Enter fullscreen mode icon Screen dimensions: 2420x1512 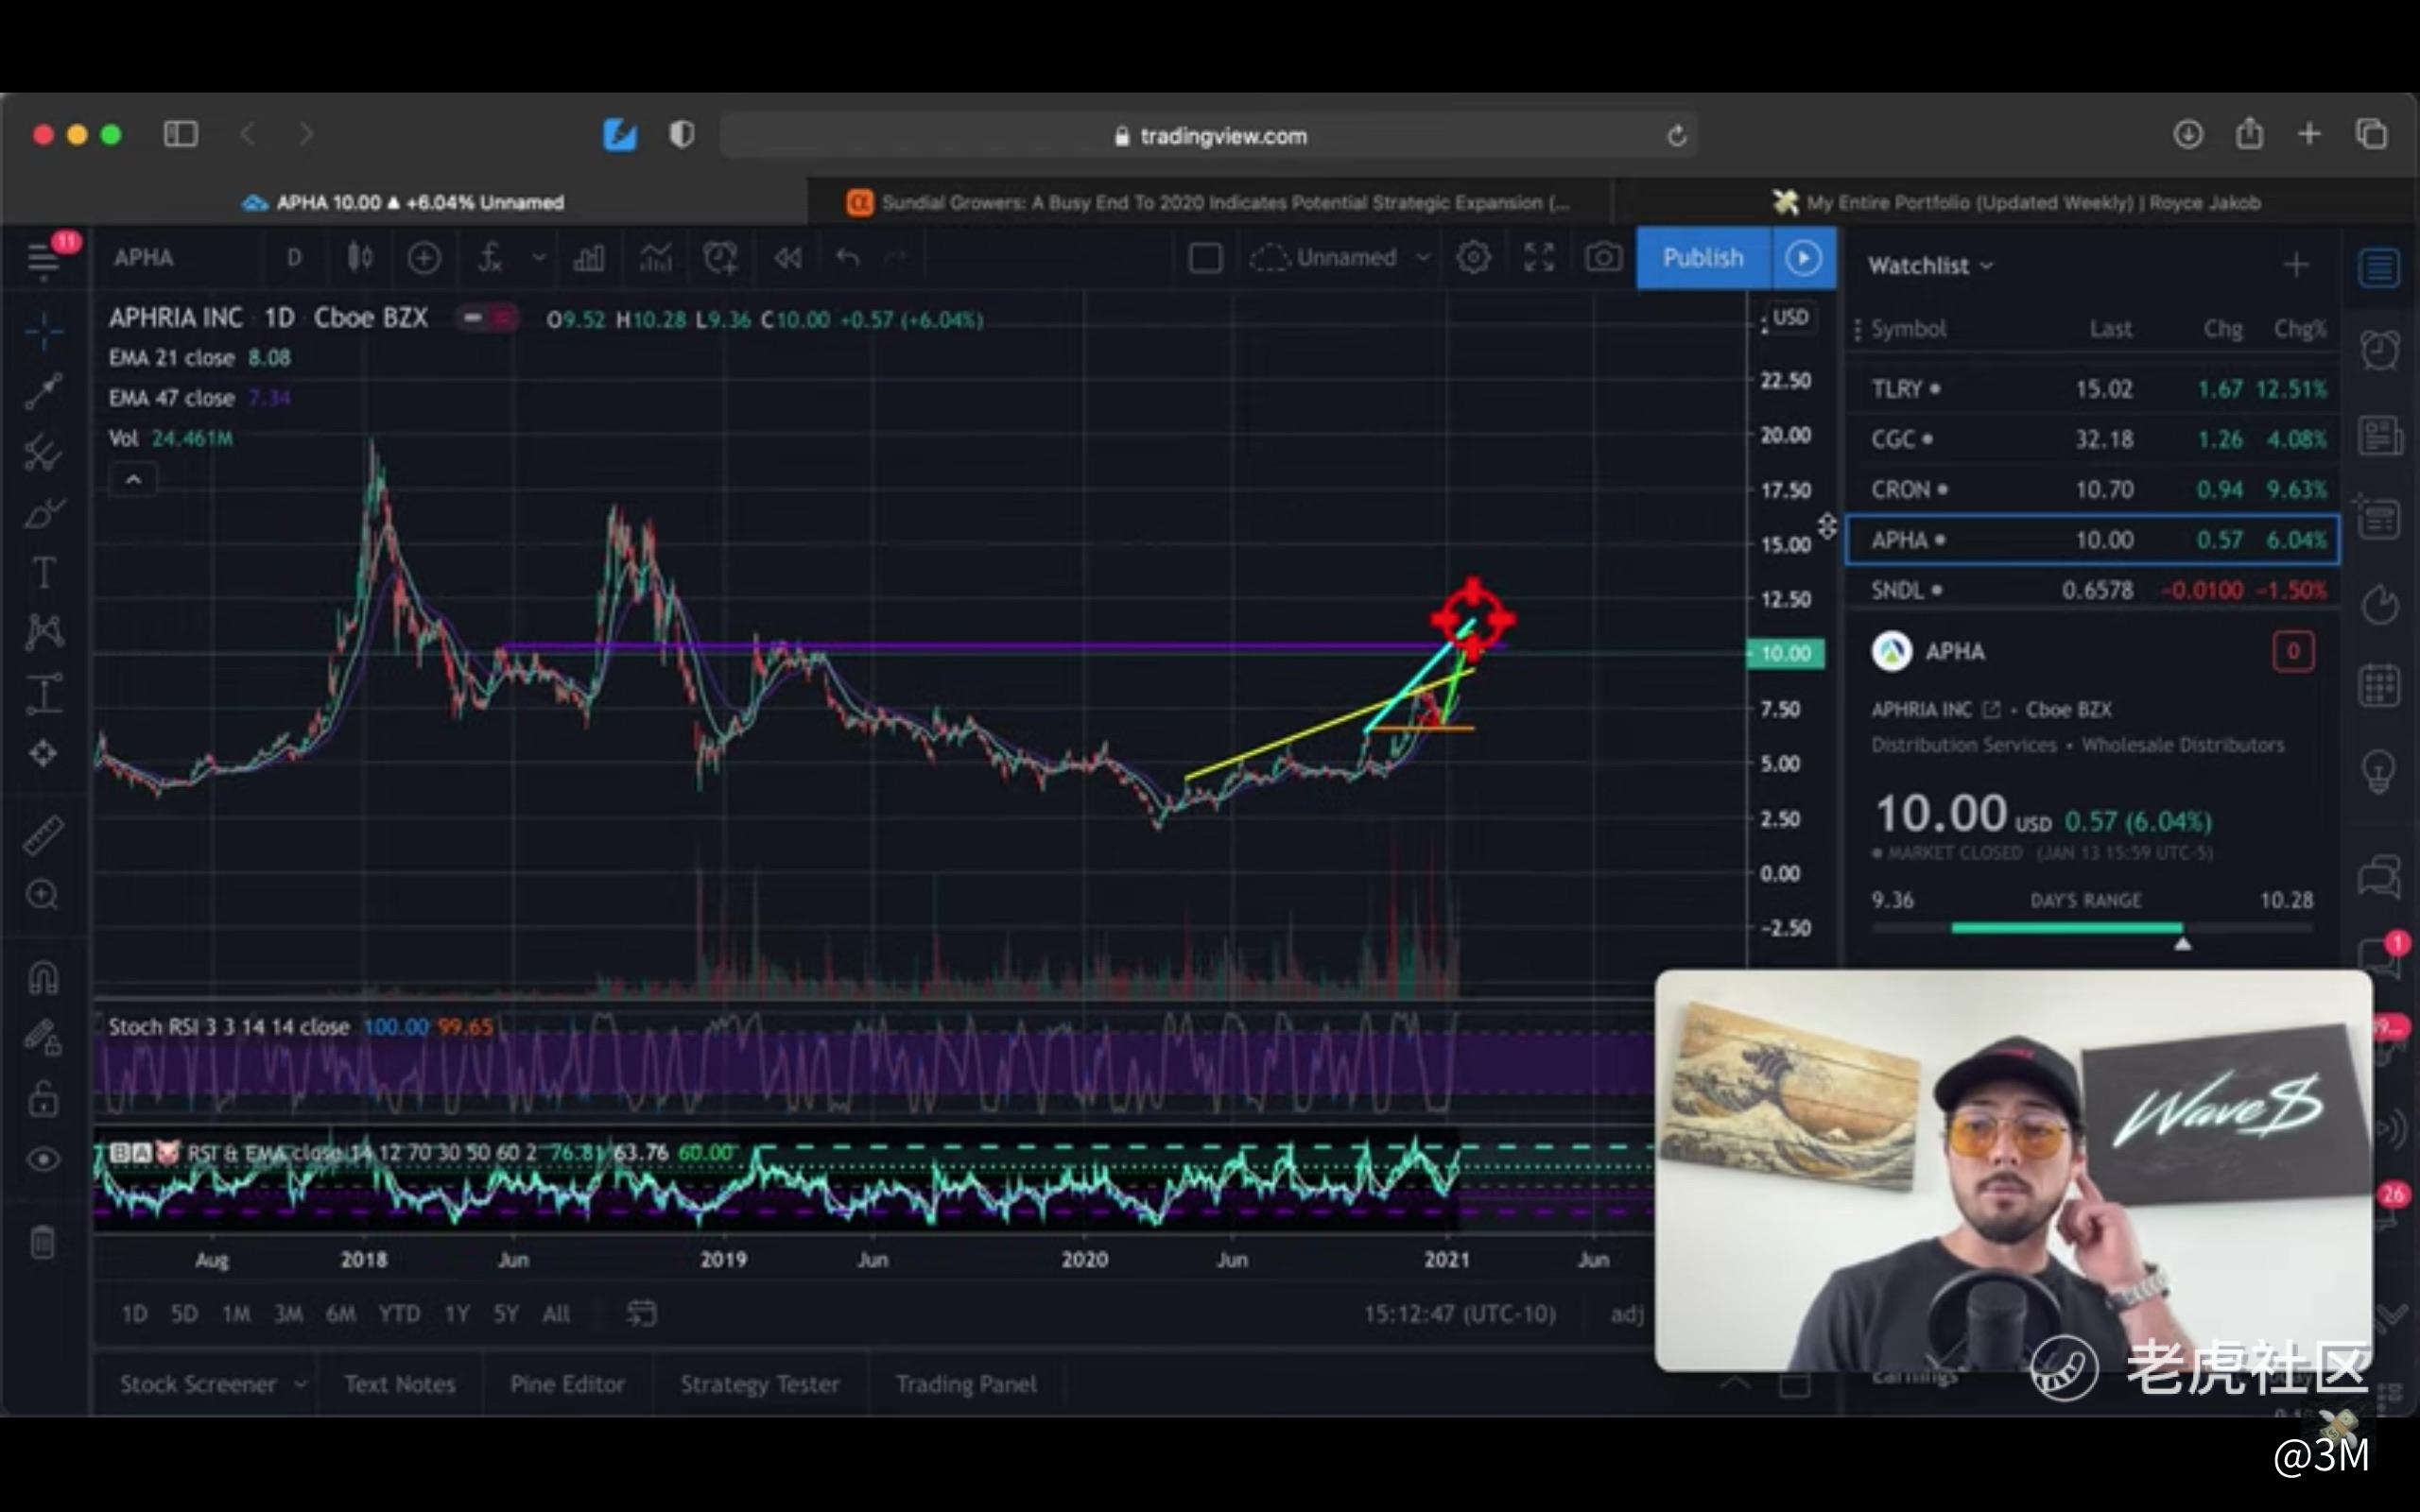pyautogui.click(x=1538, y=258)
